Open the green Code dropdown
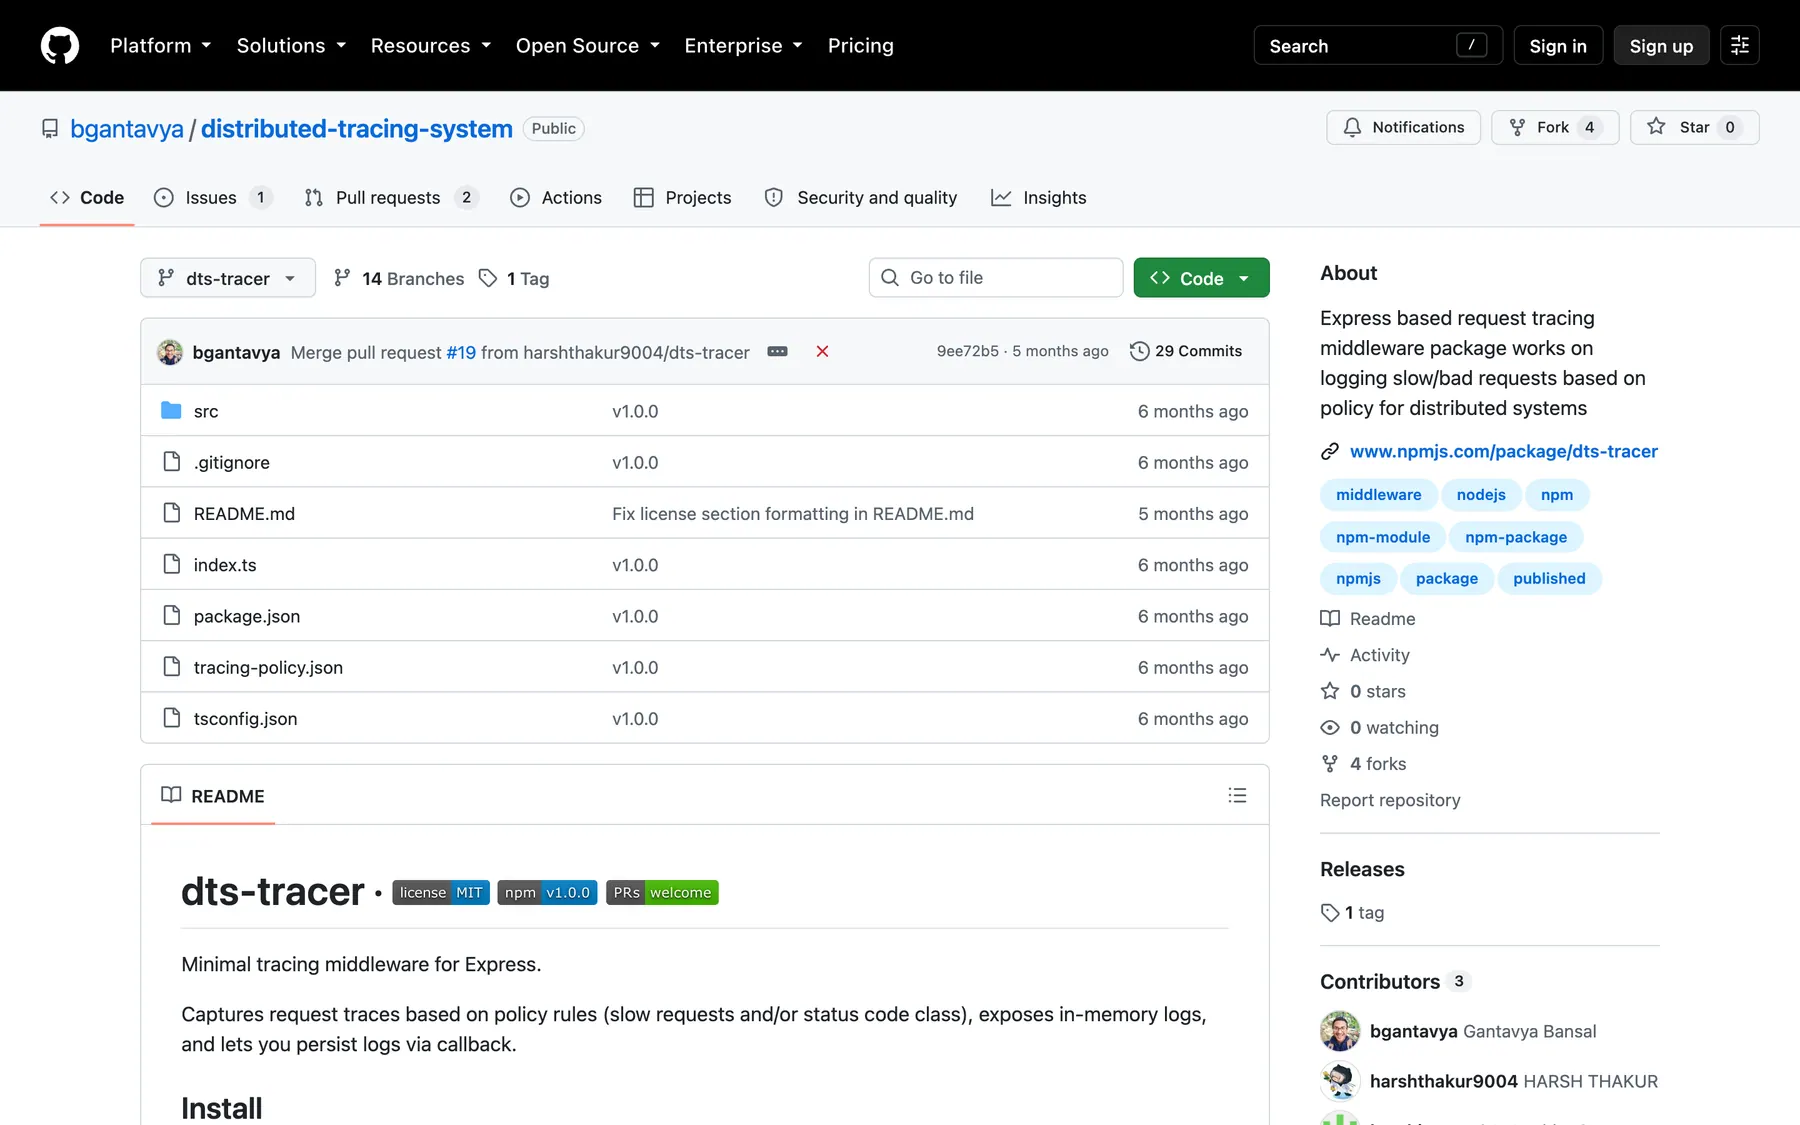Screen dimensions: 1800x1125 (x=1201, y=278)
